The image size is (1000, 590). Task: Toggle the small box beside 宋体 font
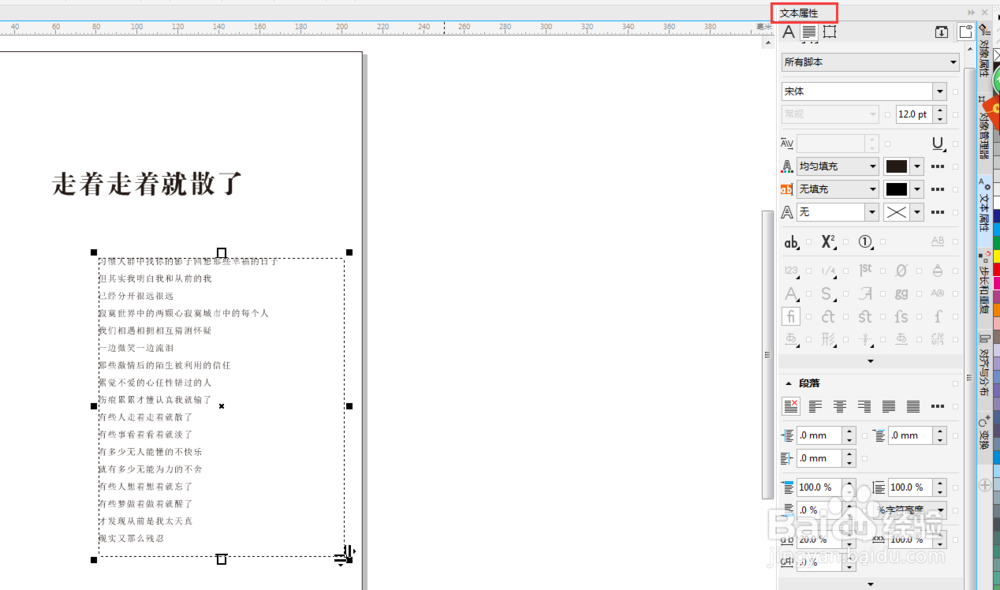pos(955,92)
